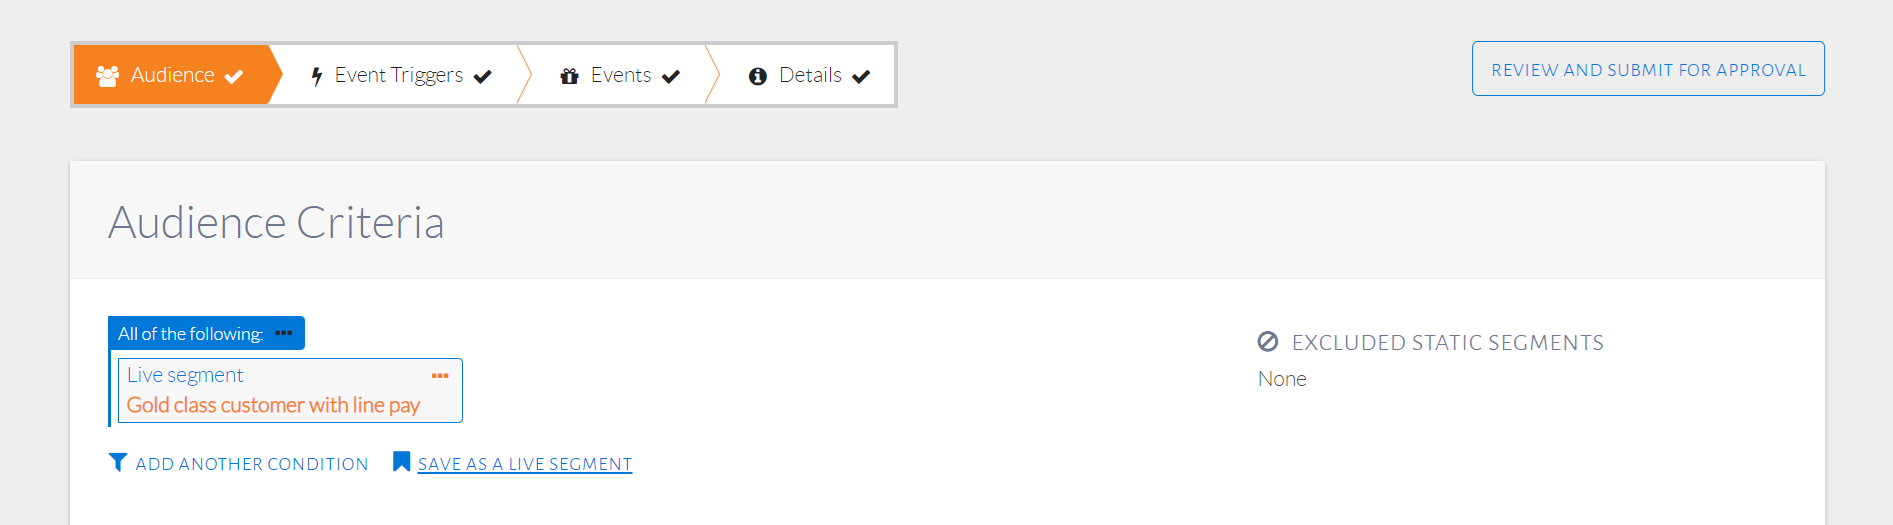
Task: Switch to the Event Triggers step
Action: click(399, 75)
